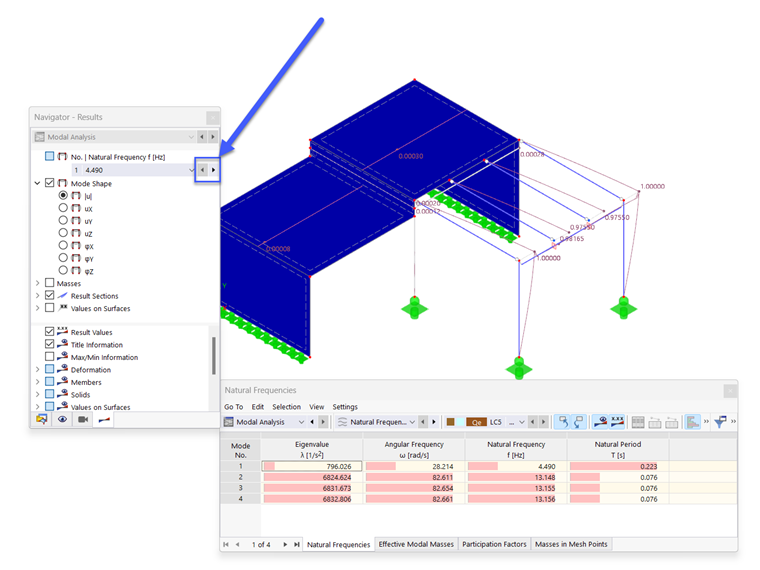Toggle the Result Sections checkbox
The height and width of the screenshot is (570, 760).
(x=49, y=295)
